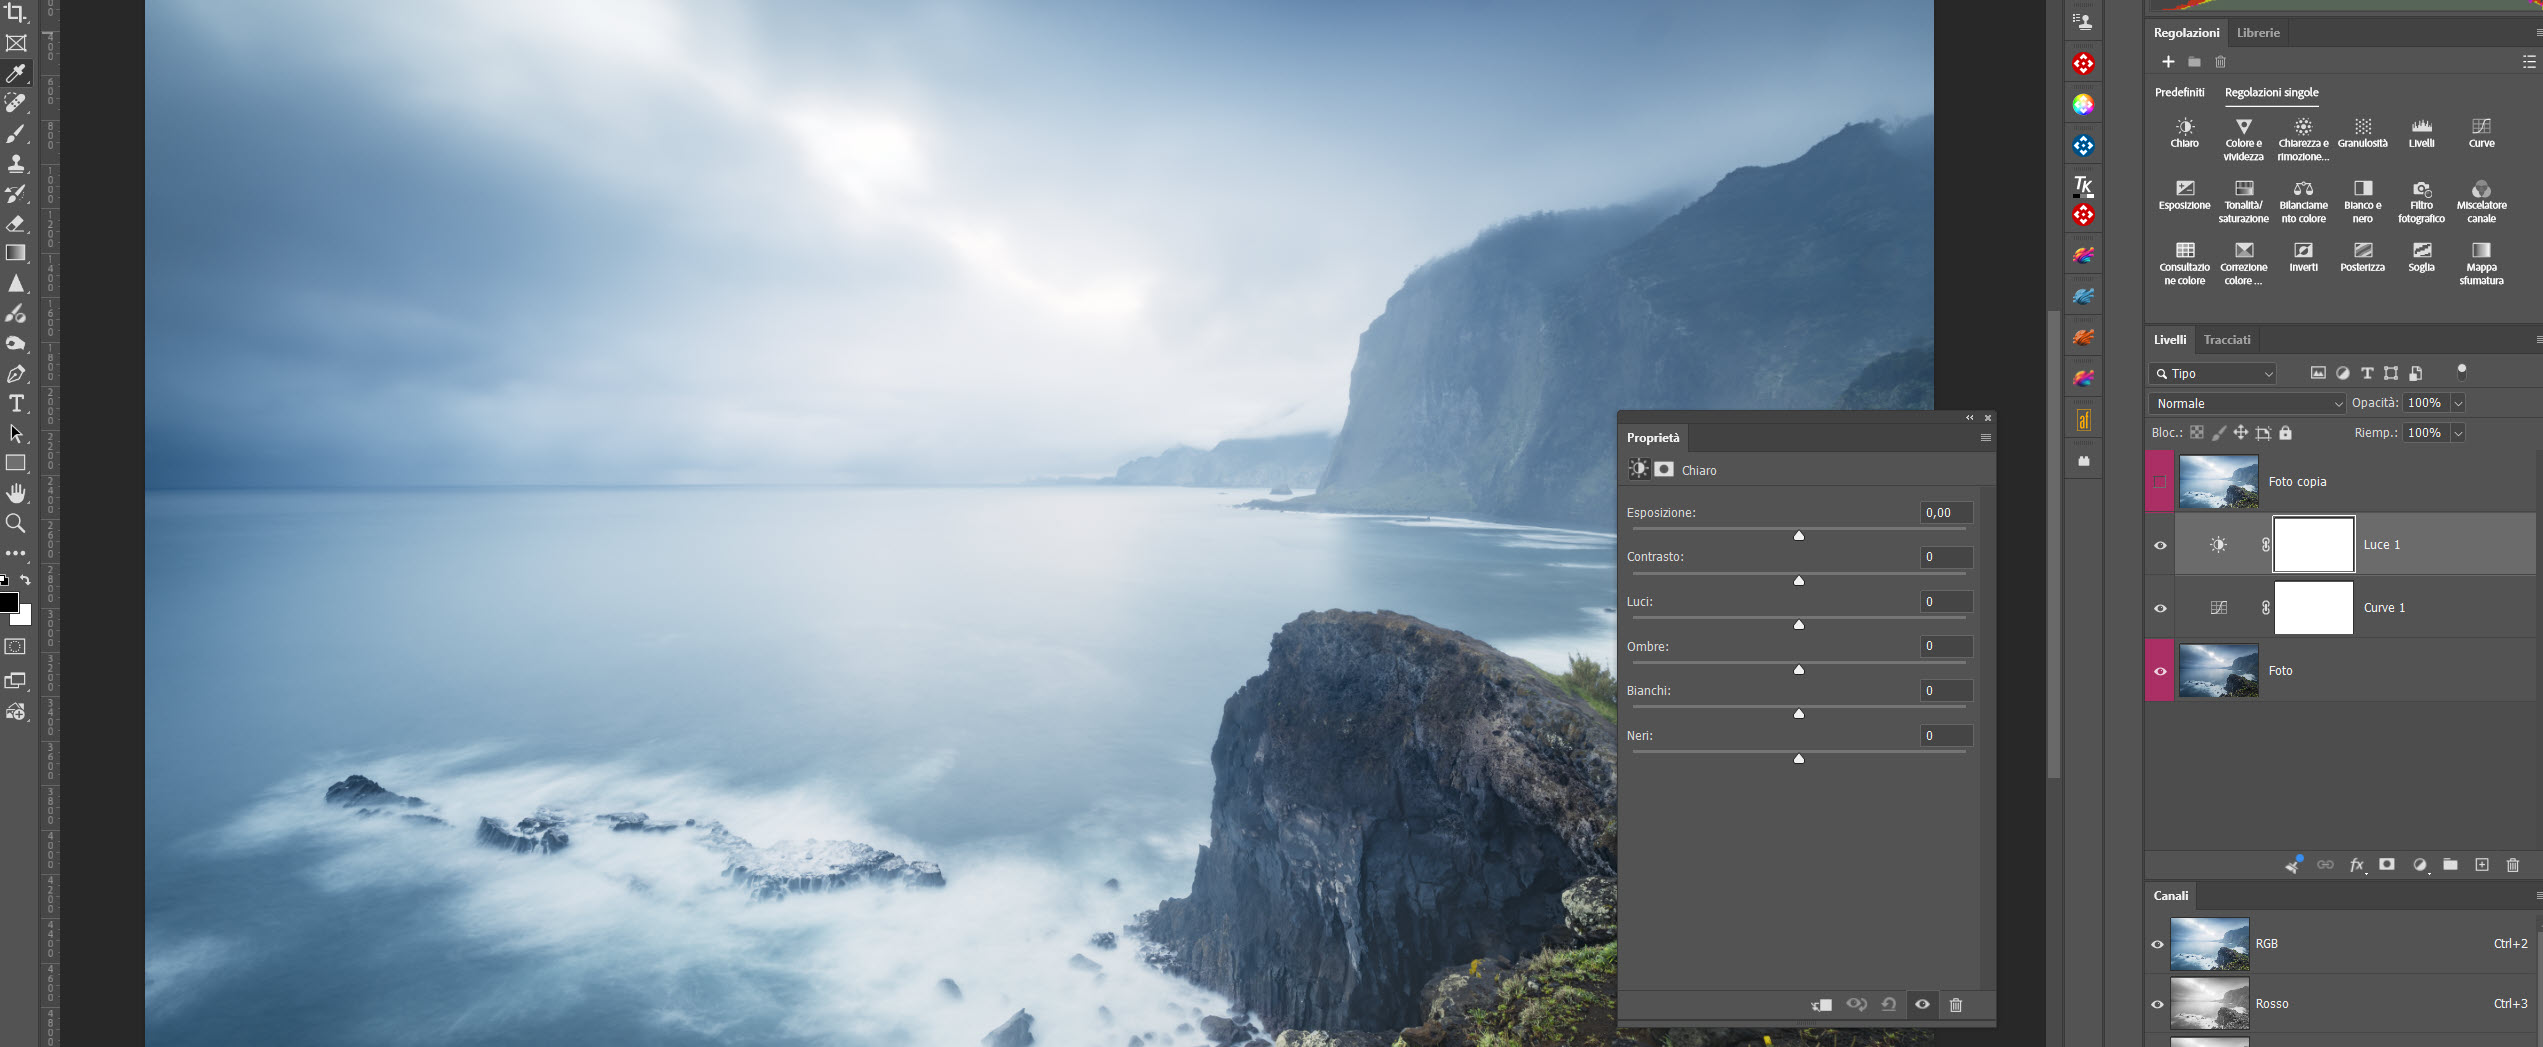Select the Luce 1 layer mask thumbnail
Screen dimensions: 2543x1047
click(x=2313, y=545)
